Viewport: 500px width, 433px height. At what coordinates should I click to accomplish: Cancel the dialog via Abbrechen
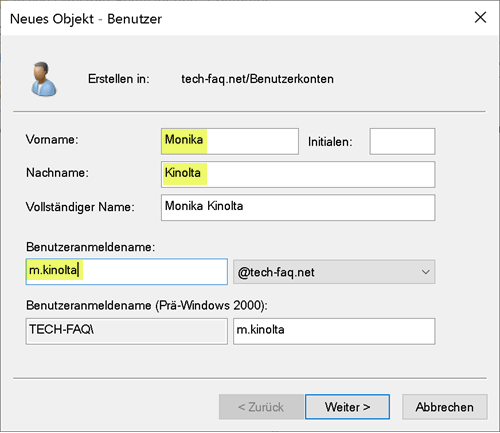tap(445, 407)
